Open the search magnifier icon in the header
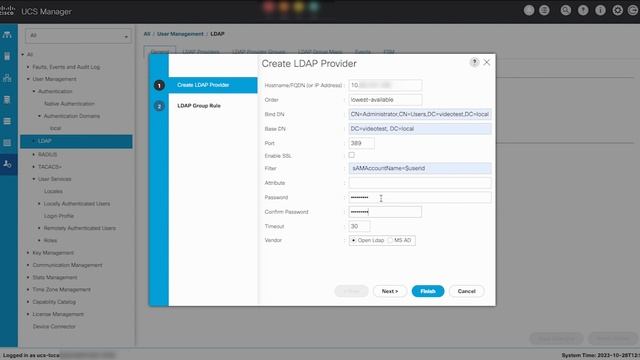The image size is (640, 360). tap(566, 11)
